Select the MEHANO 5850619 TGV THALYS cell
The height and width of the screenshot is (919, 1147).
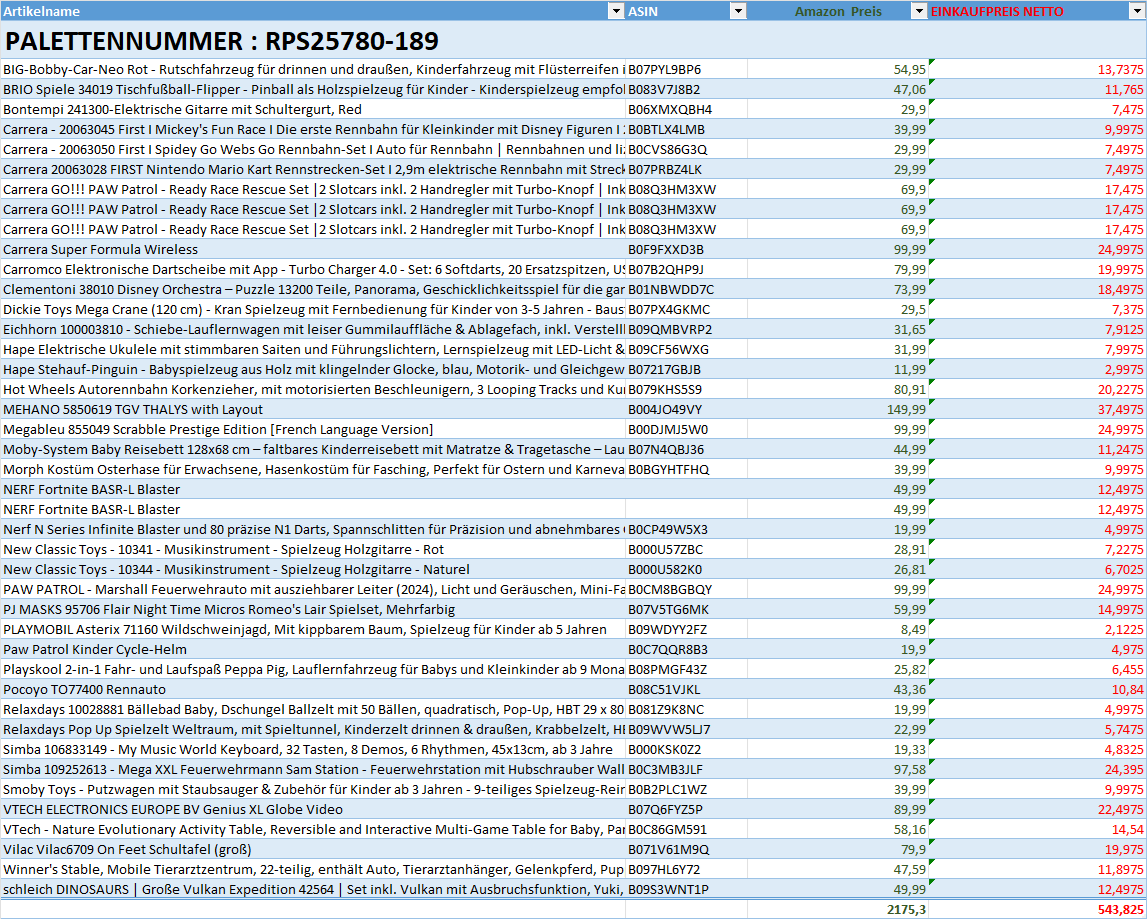coord(133,409)
